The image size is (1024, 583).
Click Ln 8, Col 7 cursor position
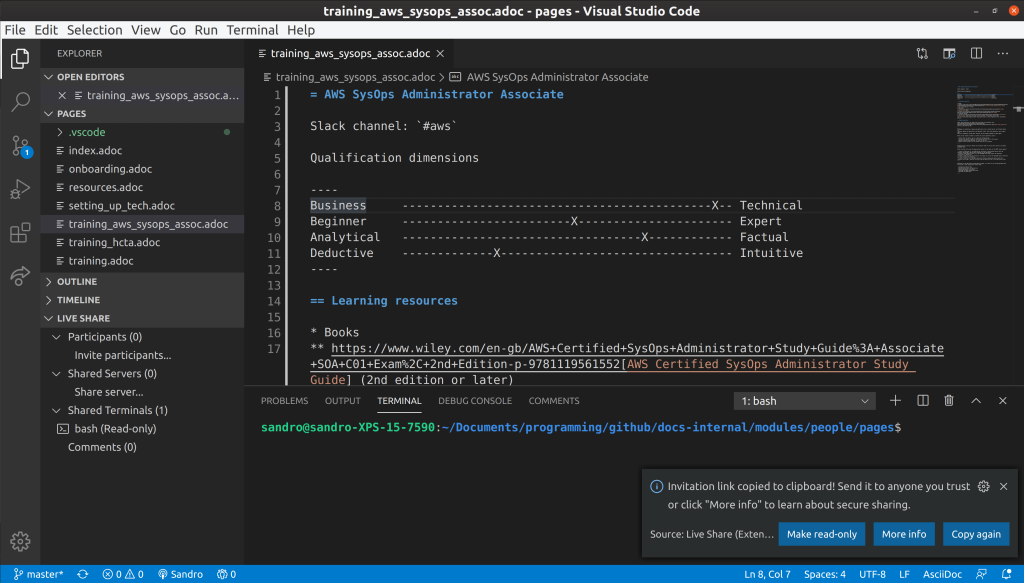point(767,575)
